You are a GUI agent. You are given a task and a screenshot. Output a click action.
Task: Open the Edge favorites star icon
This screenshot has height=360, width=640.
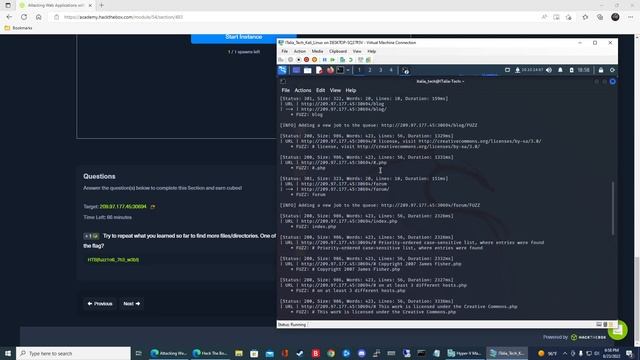coord(585,17)
